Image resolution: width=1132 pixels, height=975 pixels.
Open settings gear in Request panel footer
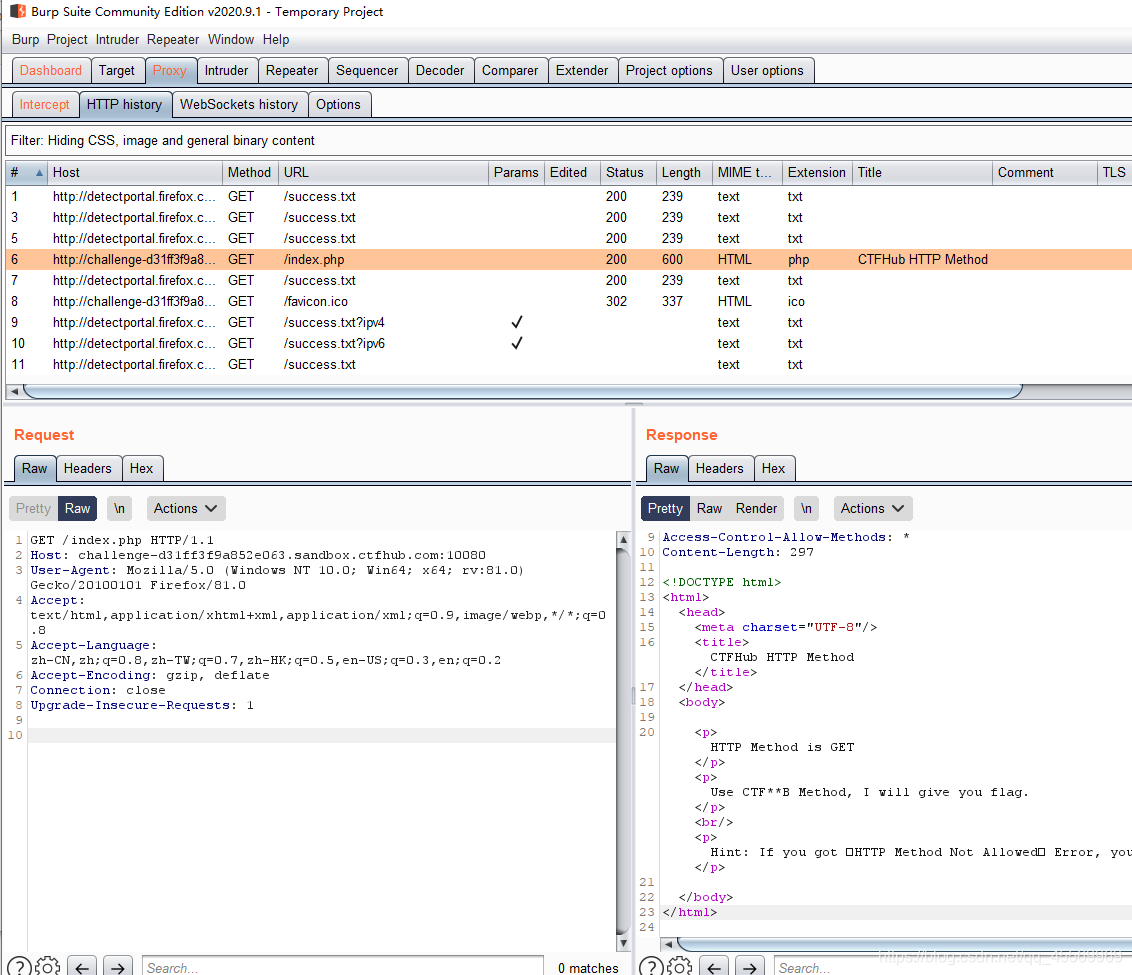point(48,966)
